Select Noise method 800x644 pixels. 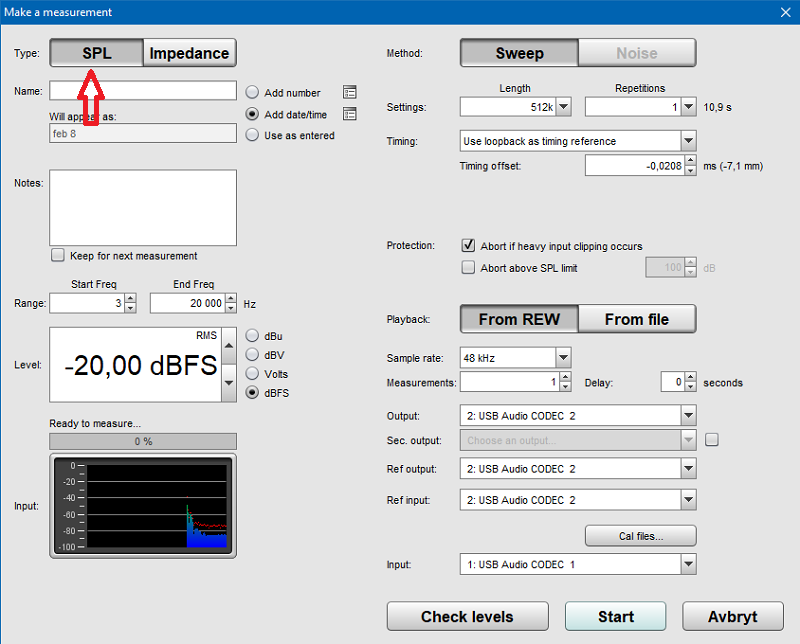coord(637,53)
